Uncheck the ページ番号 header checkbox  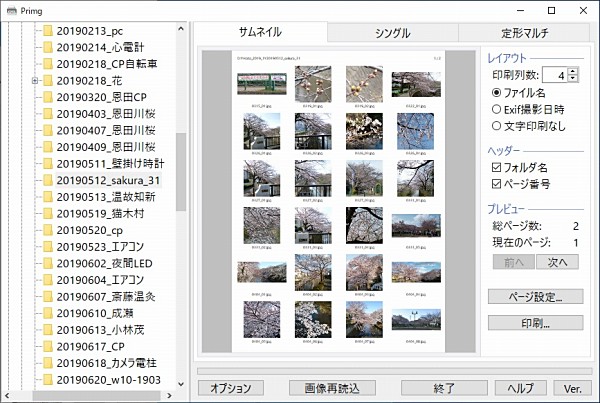pyautogui.click(x=496, y=184)
